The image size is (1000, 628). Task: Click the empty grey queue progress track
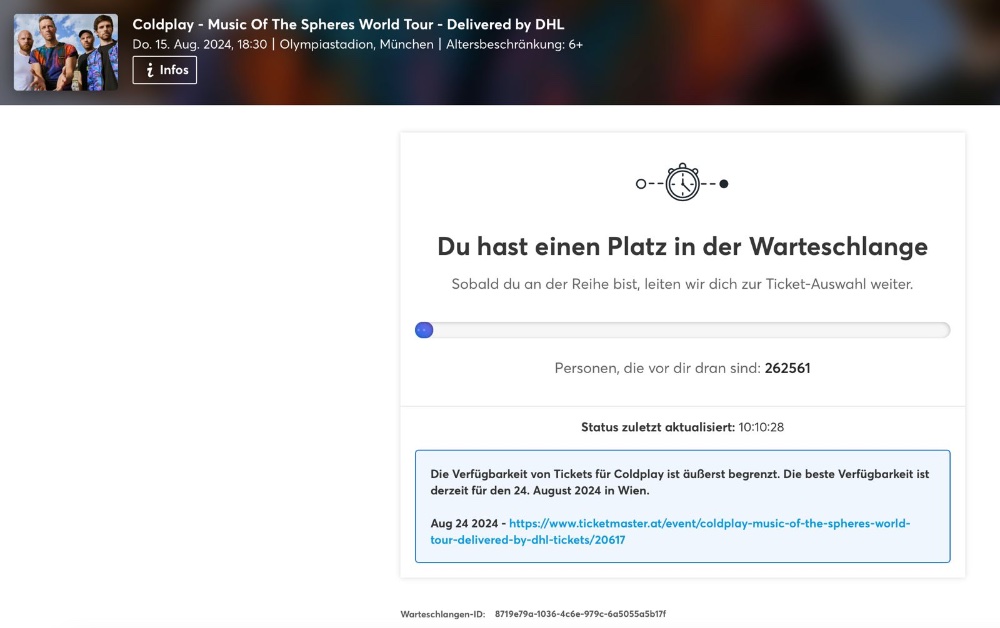[x=690, y=330]
